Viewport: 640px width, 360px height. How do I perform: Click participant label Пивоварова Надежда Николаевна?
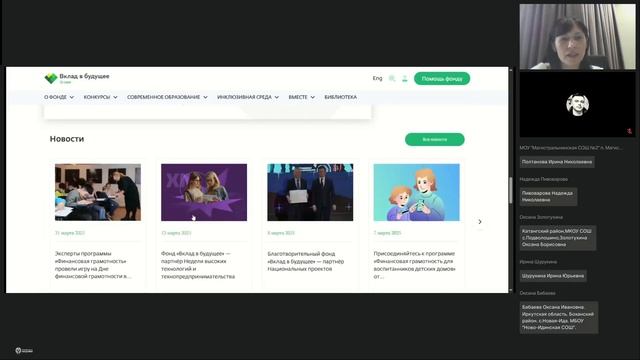[x=548, y=196]
